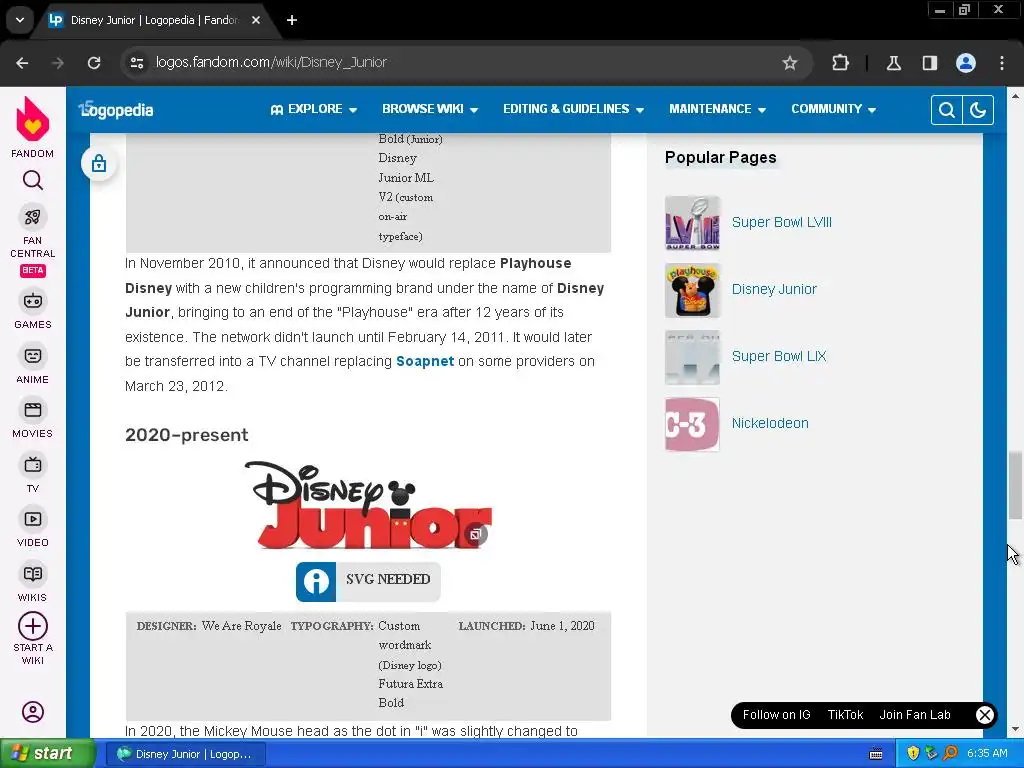The height and width of the screenshot is (768, 1024).
Task: Open Fan Central rocket icon
Action: (x=33, y=217)
